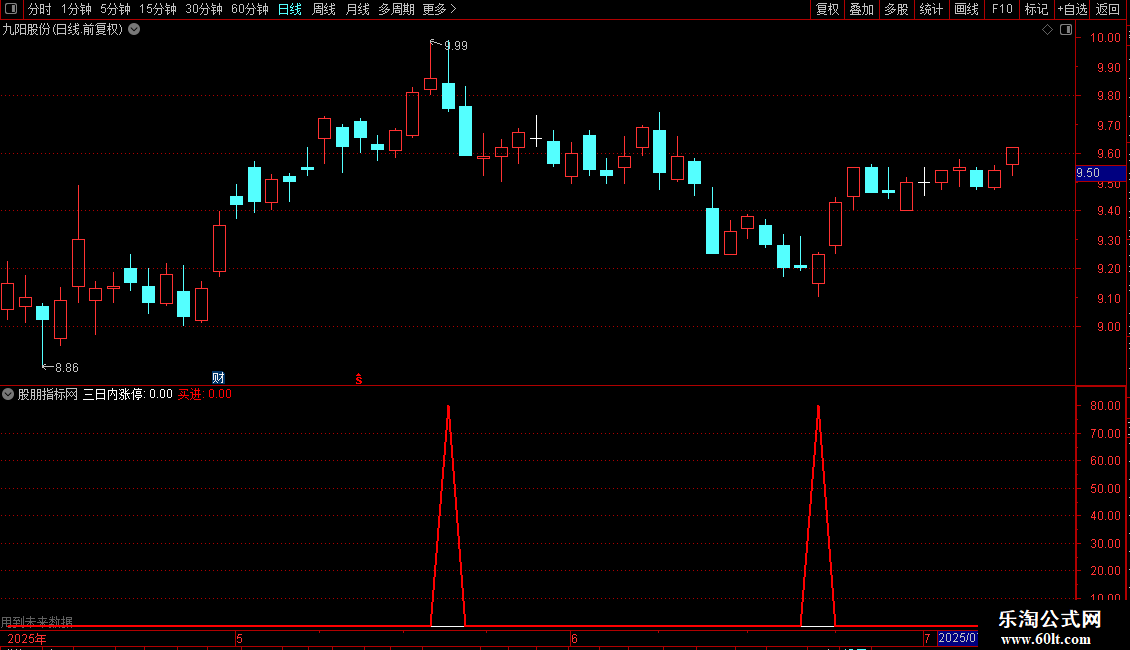Select the 日线 daily period
The width and height of the screenshot is (1130, 650).
click(x=290, y=9)
